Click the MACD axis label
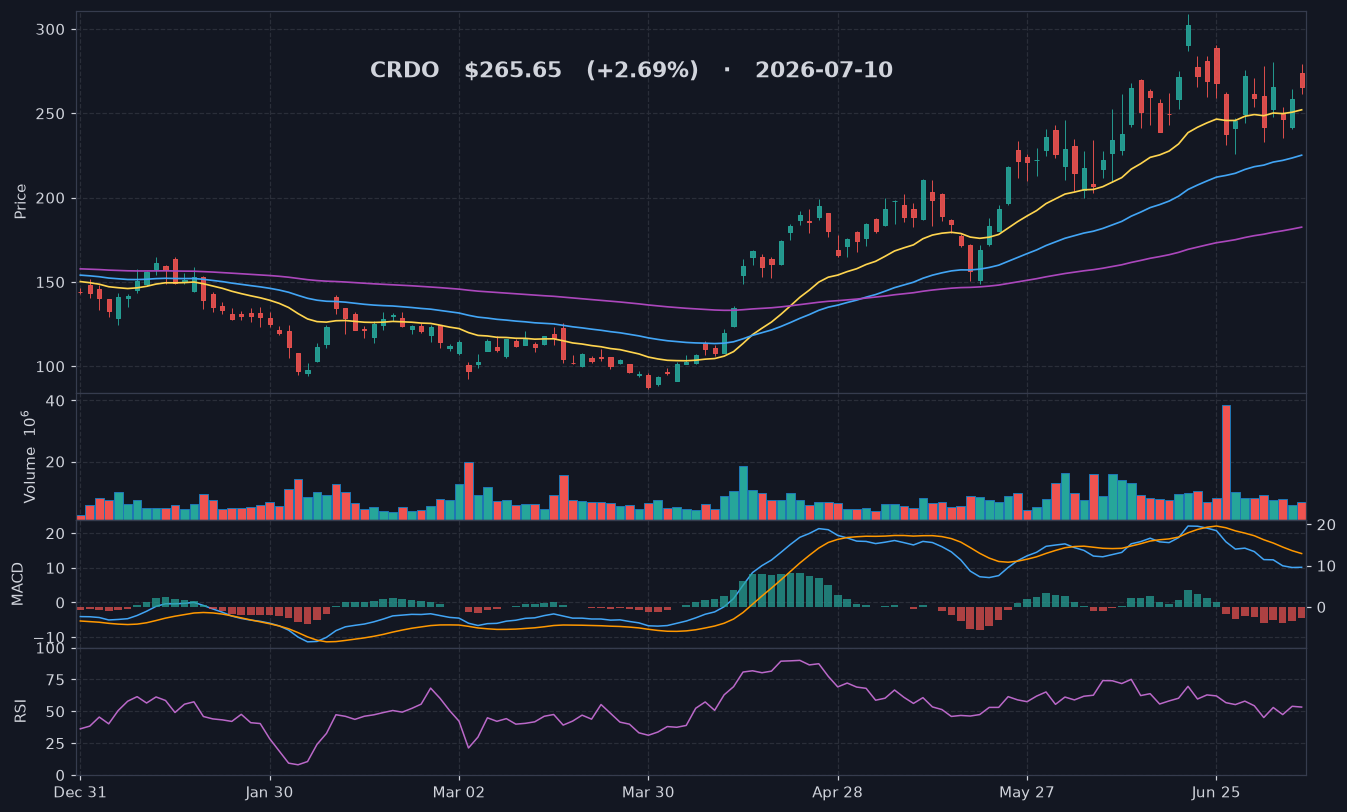Viewport: 1347px width, 812px height. (18, 583)
